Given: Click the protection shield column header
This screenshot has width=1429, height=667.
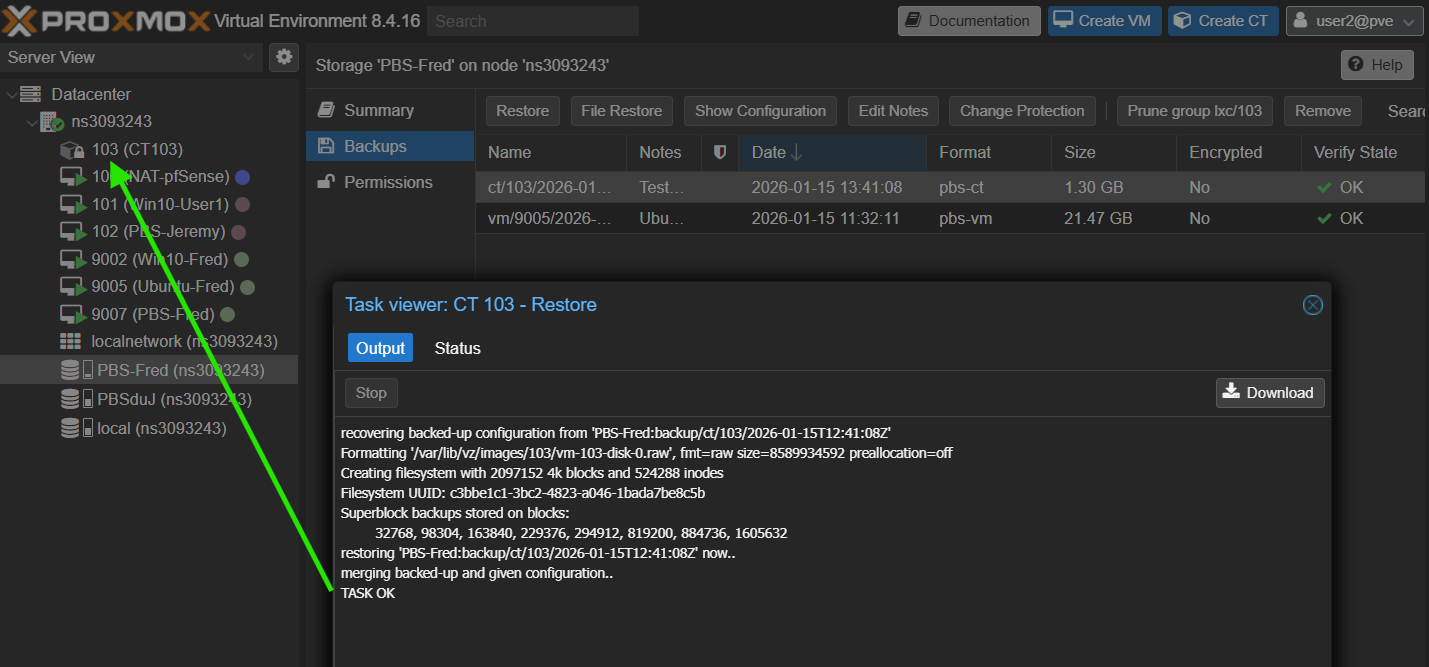Looking at the screenshot, I should pyautogui.click(x=718, y=153).
